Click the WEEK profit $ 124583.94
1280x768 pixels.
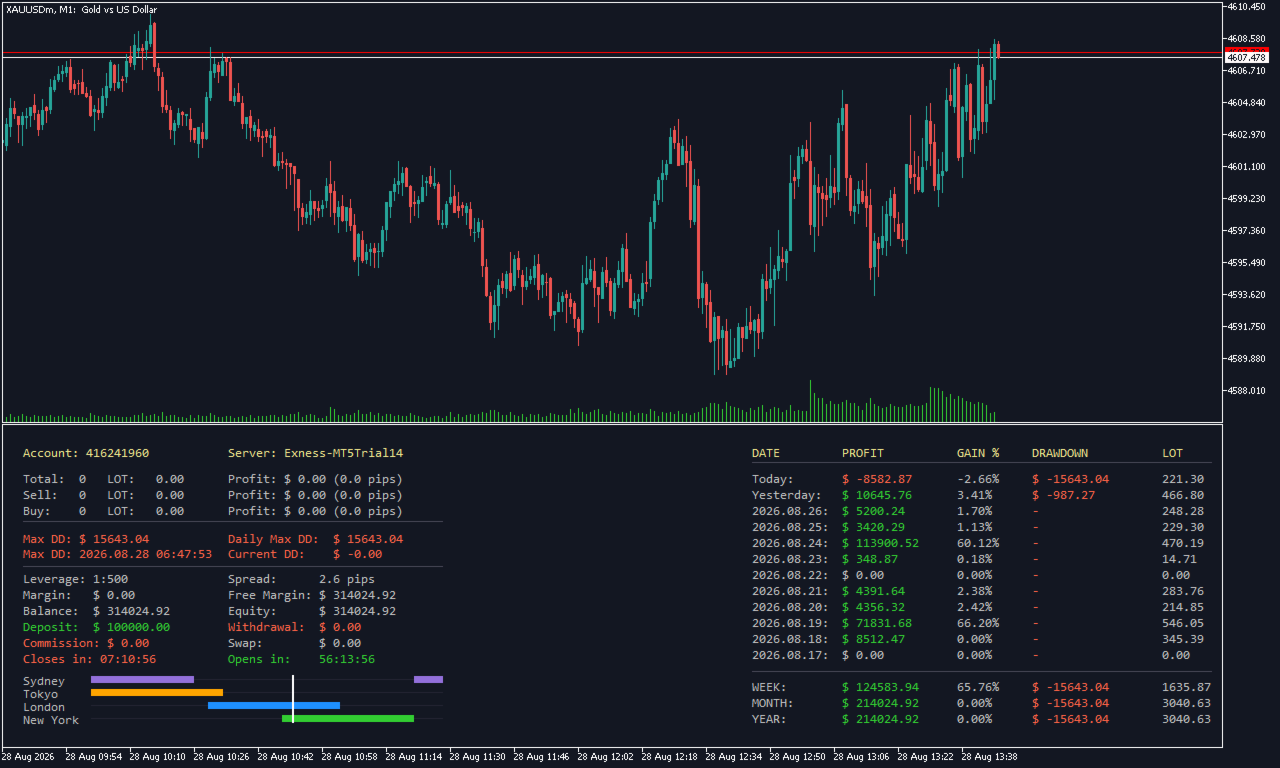tap(880, 687)
